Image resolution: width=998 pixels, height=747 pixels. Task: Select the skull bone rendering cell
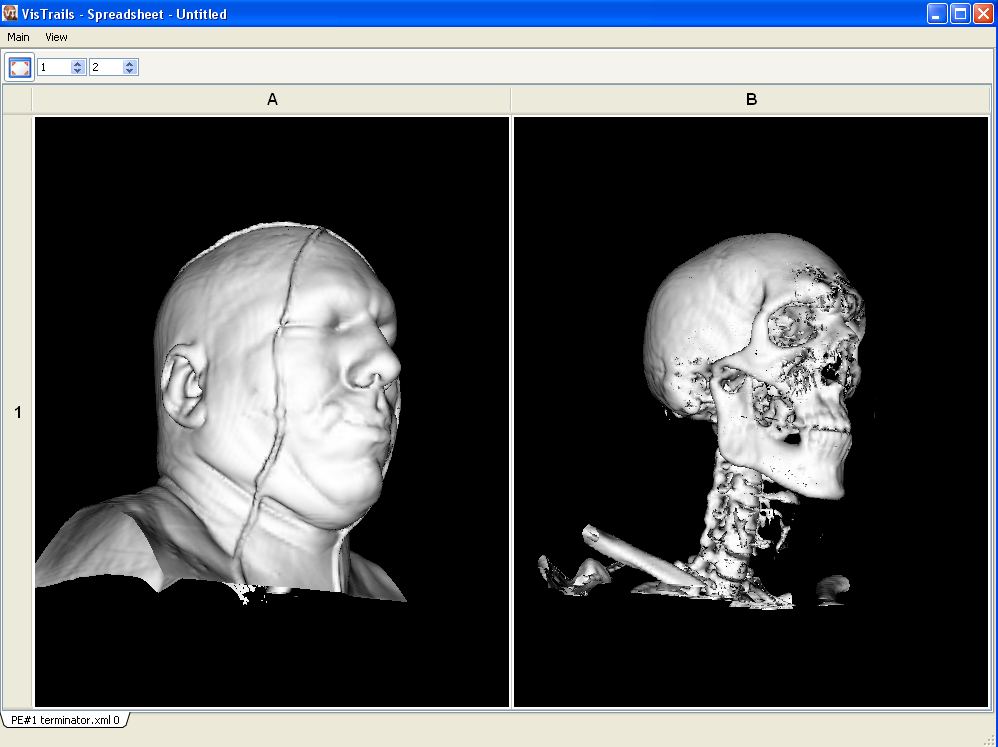click(x=751, y=412)
